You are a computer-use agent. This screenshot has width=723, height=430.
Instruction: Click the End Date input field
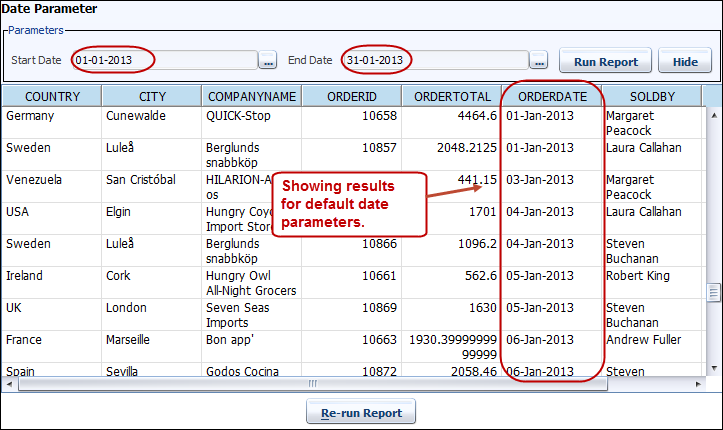pyautogui.click(x=435, y=61)
